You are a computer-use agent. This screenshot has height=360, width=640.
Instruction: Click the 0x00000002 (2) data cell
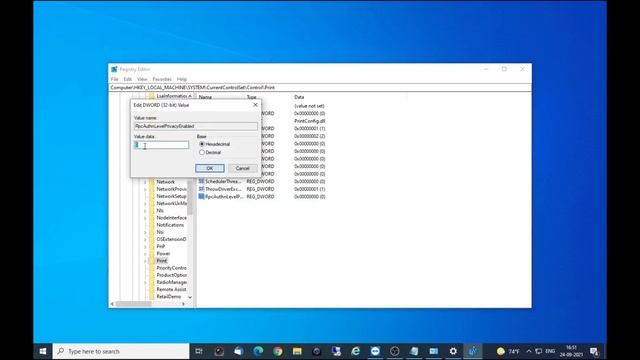point(309,136)
